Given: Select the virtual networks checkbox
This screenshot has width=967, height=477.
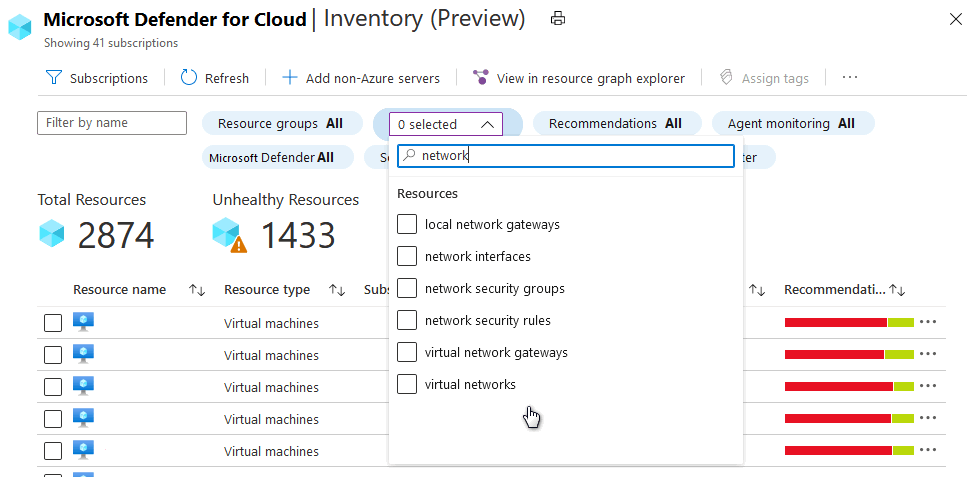Looking at the screenshot, I should (407, 384).
